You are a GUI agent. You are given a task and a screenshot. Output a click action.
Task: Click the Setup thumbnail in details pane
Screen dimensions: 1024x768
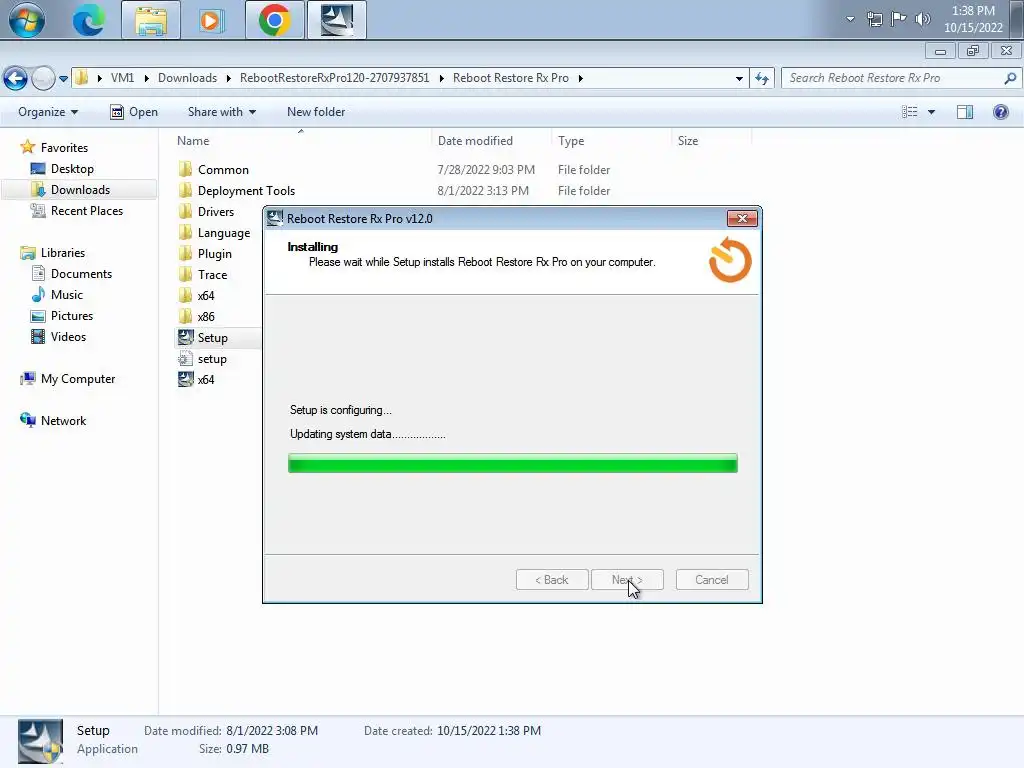(x=40, y=741)
